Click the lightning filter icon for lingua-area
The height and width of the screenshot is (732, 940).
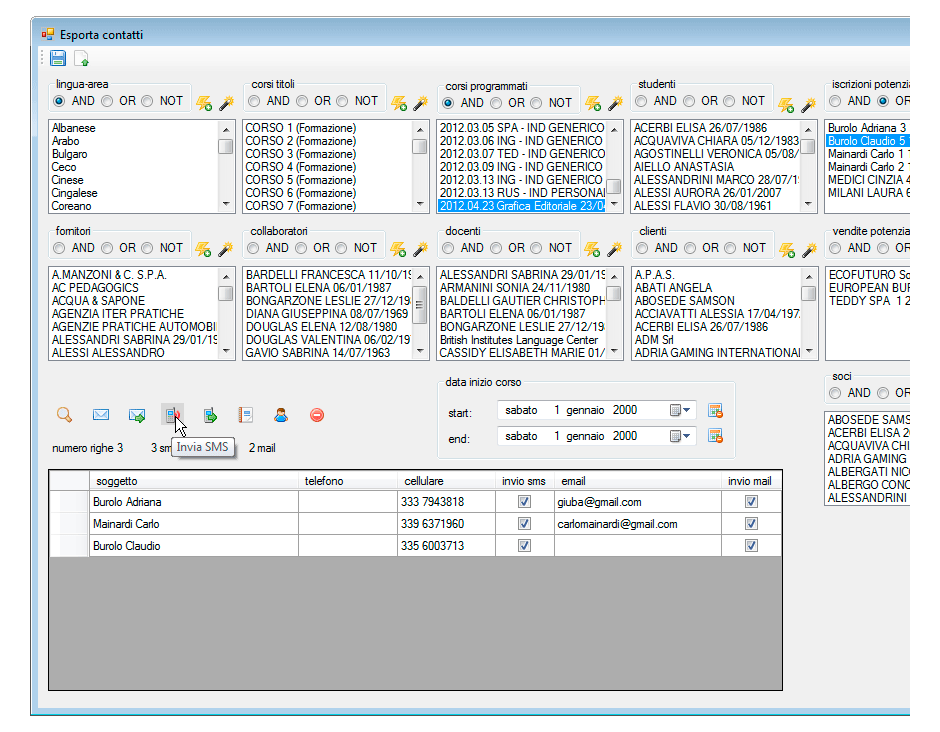(x=204, y=103)
